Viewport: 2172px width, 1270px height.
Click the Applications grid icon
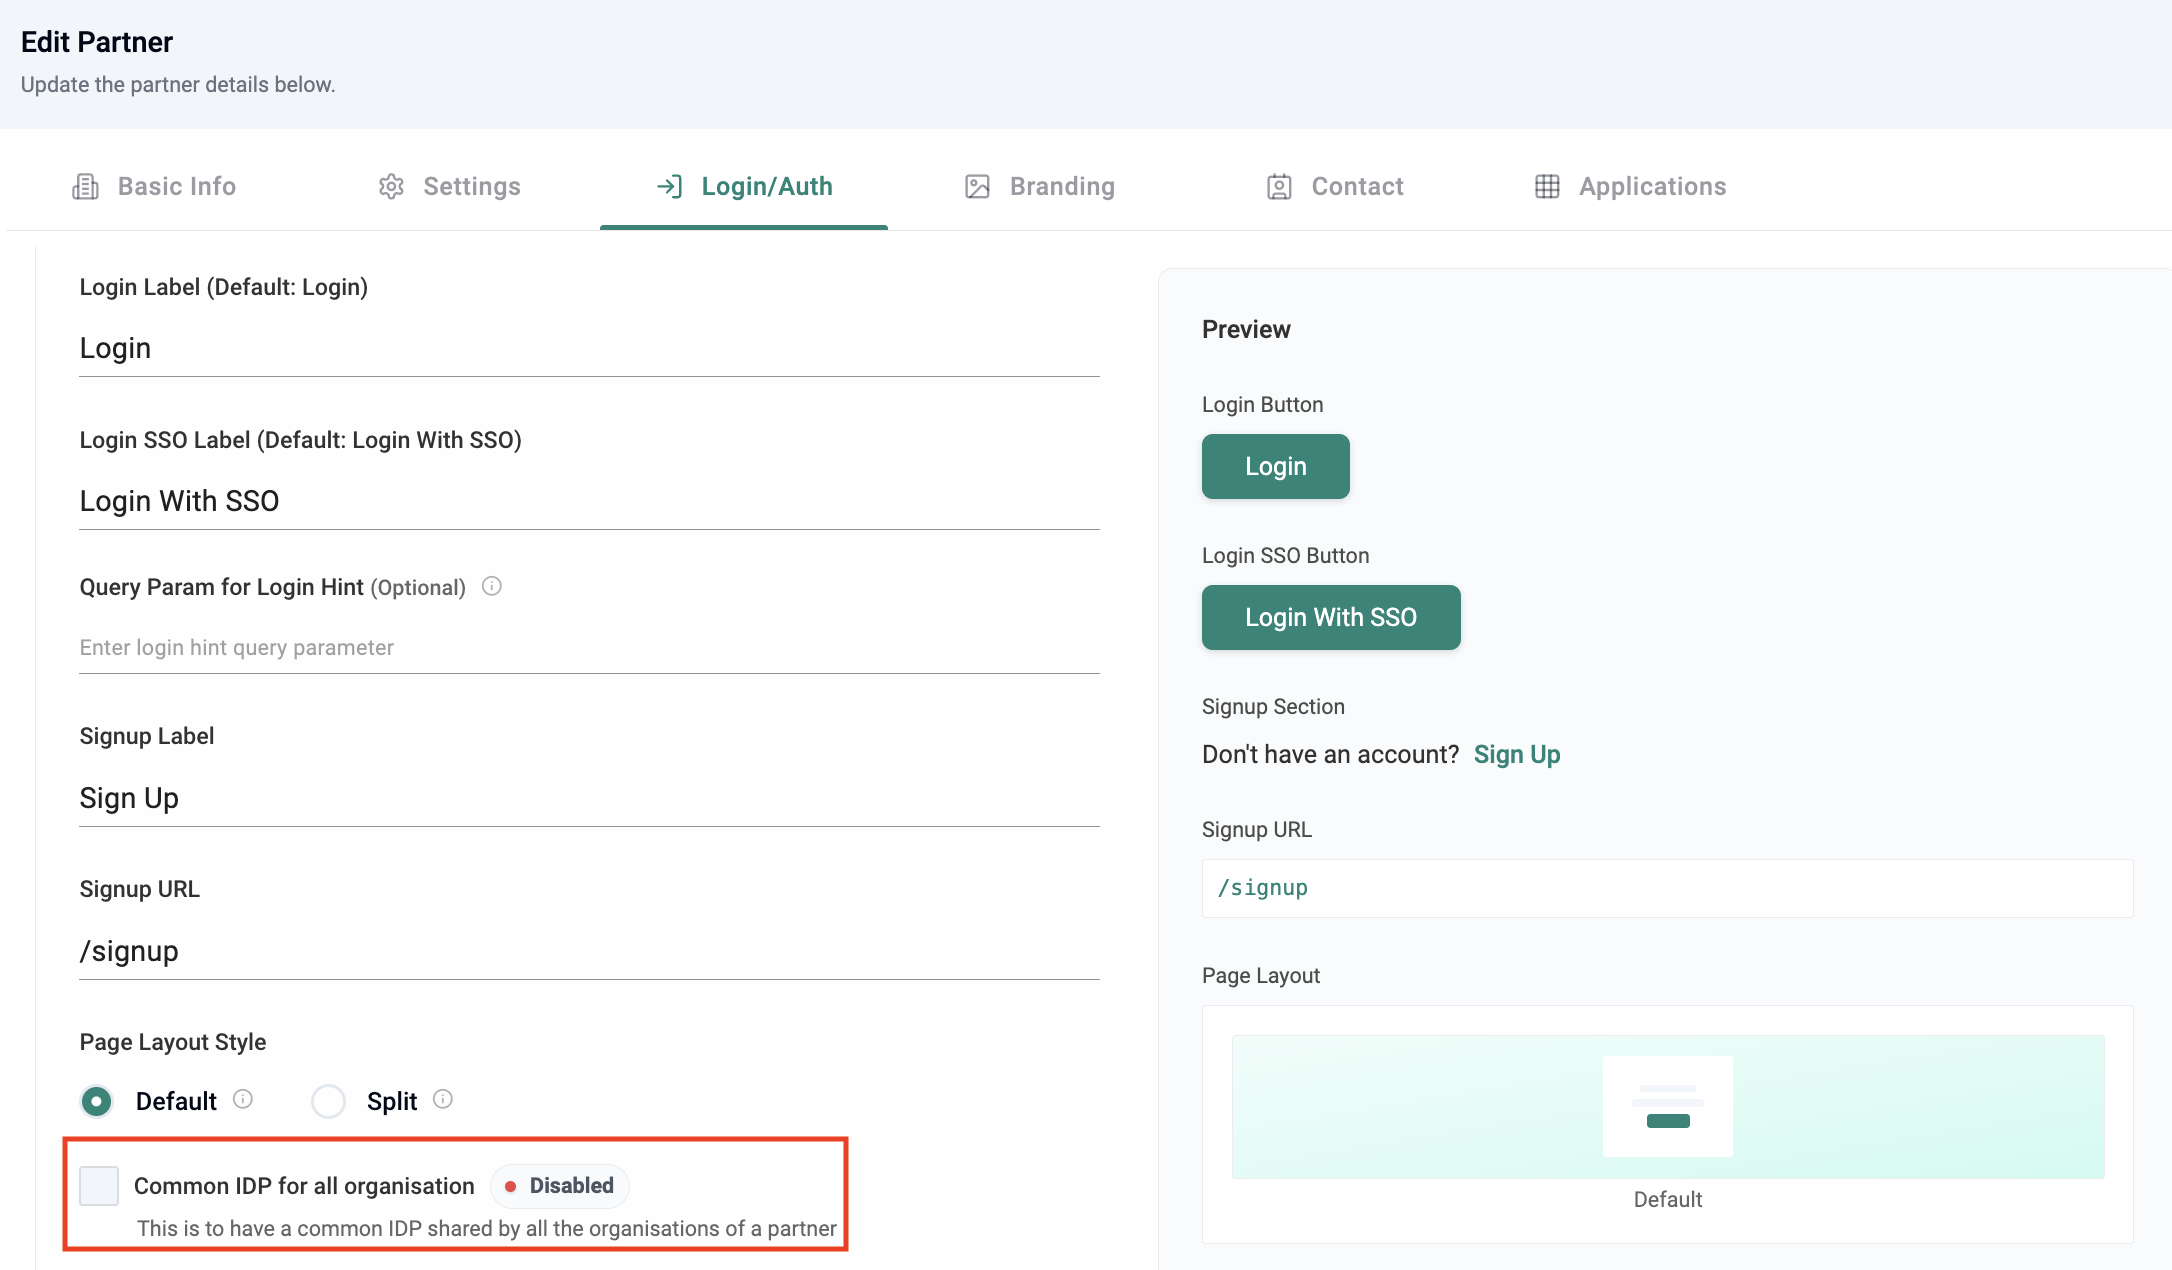click(x=1547, y=187)
